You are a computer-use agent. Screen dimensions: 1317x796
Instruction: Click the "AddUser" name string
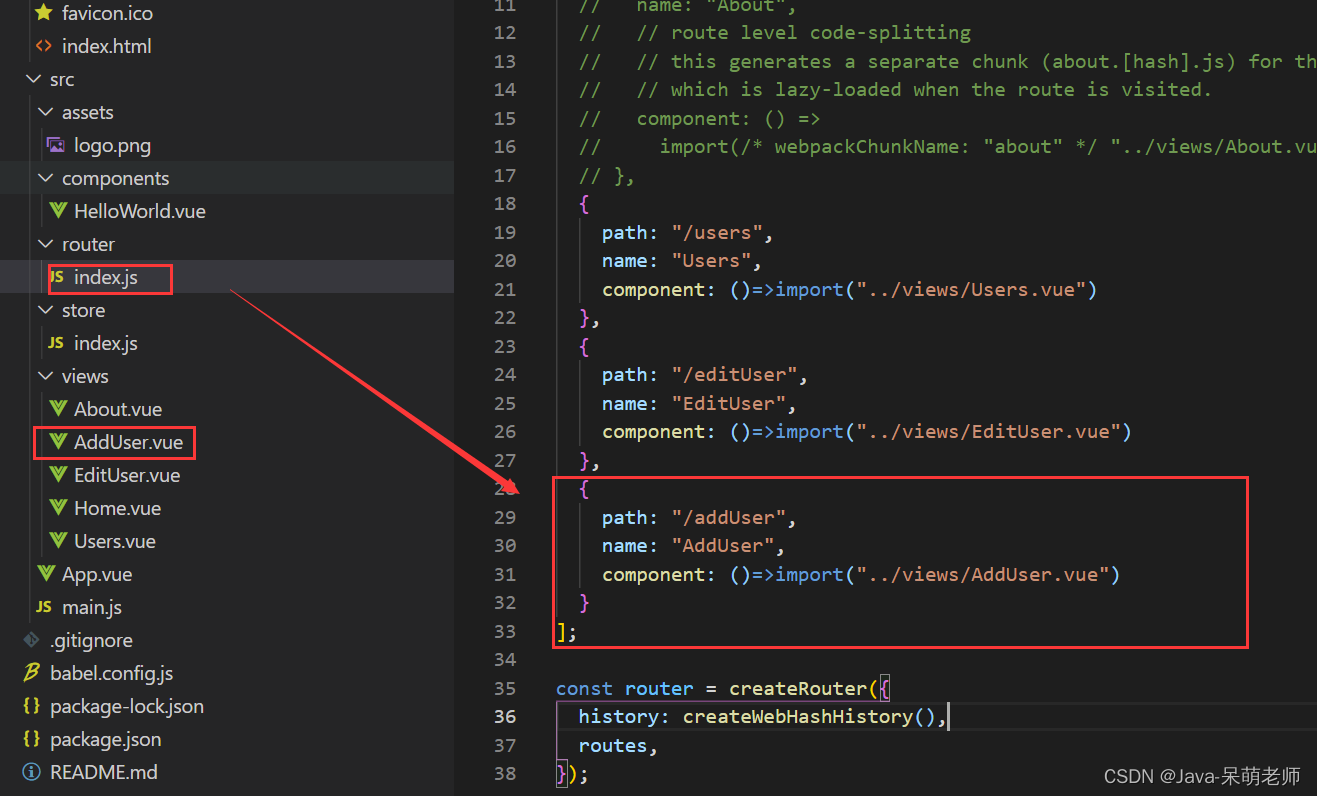click(x=723, y=545)
